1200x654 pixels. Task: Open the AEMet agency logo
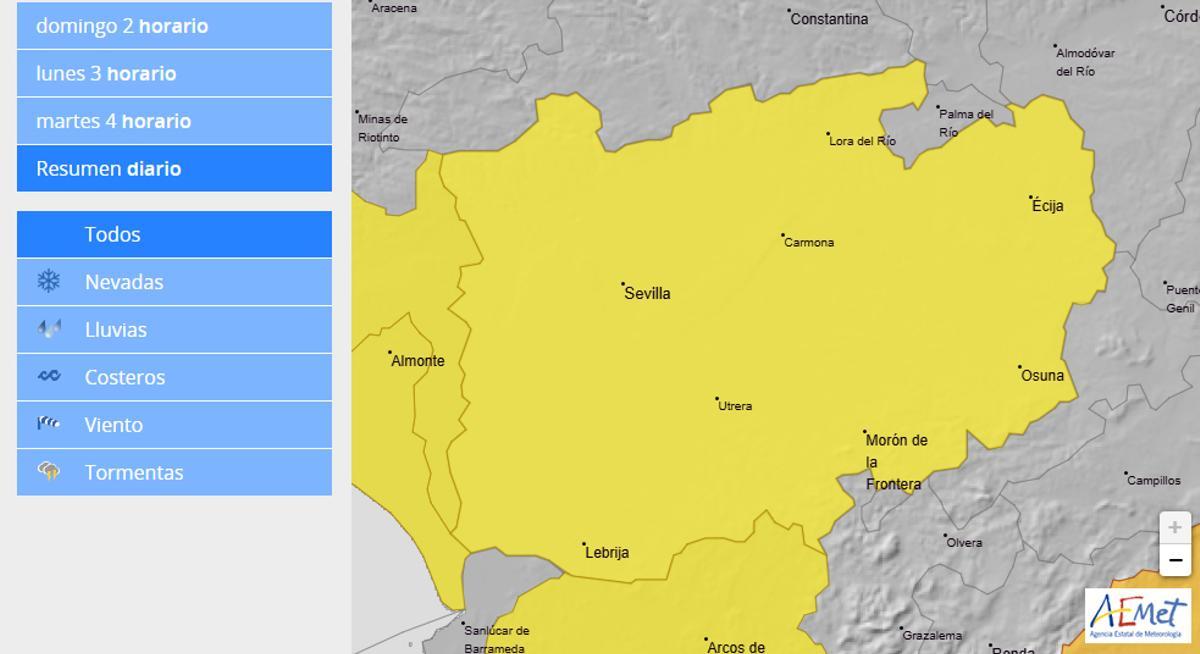click(x=1139, y=615)
